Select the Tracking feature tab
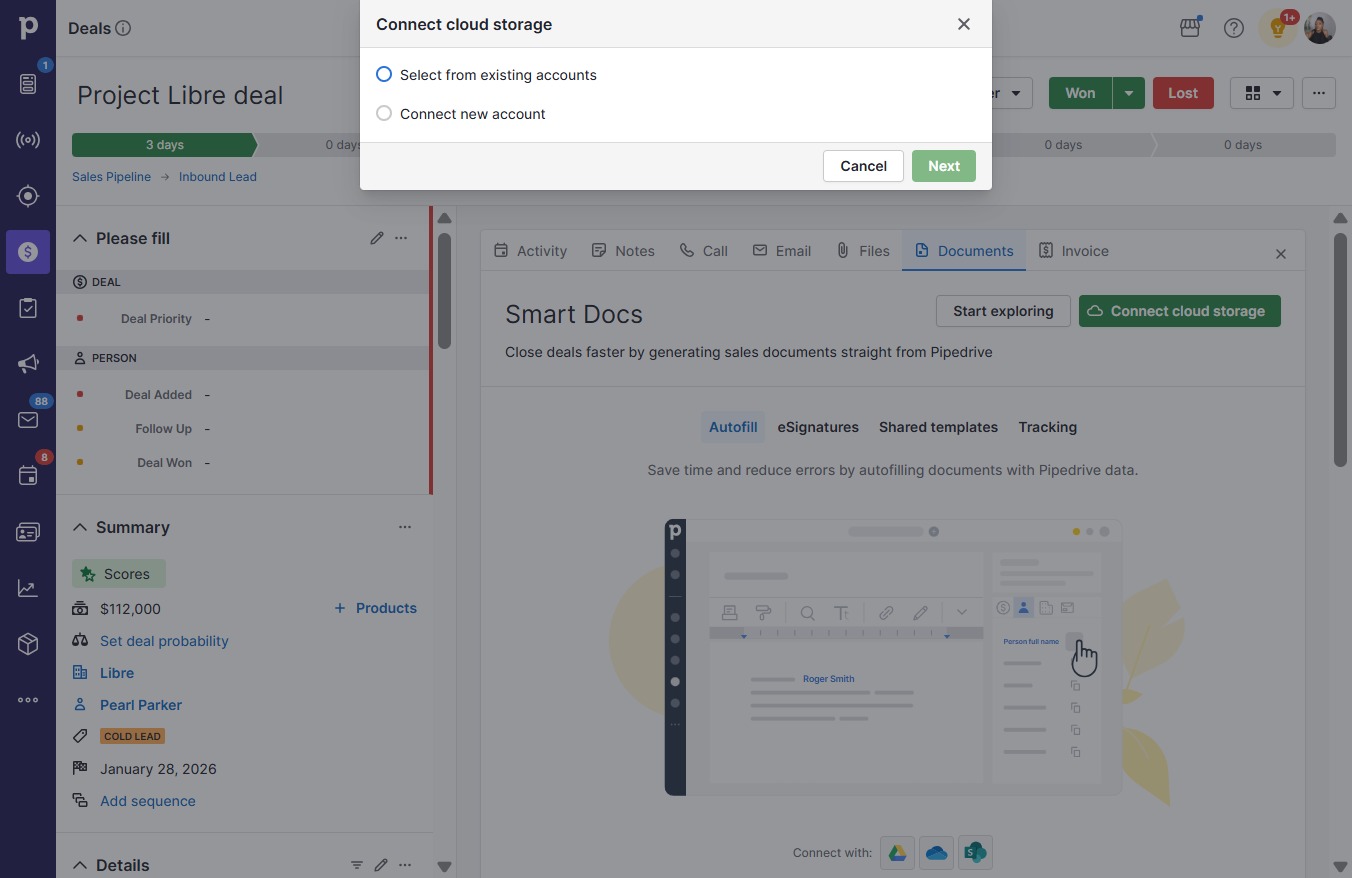 pyautogui.click(x=1047, y=427)
